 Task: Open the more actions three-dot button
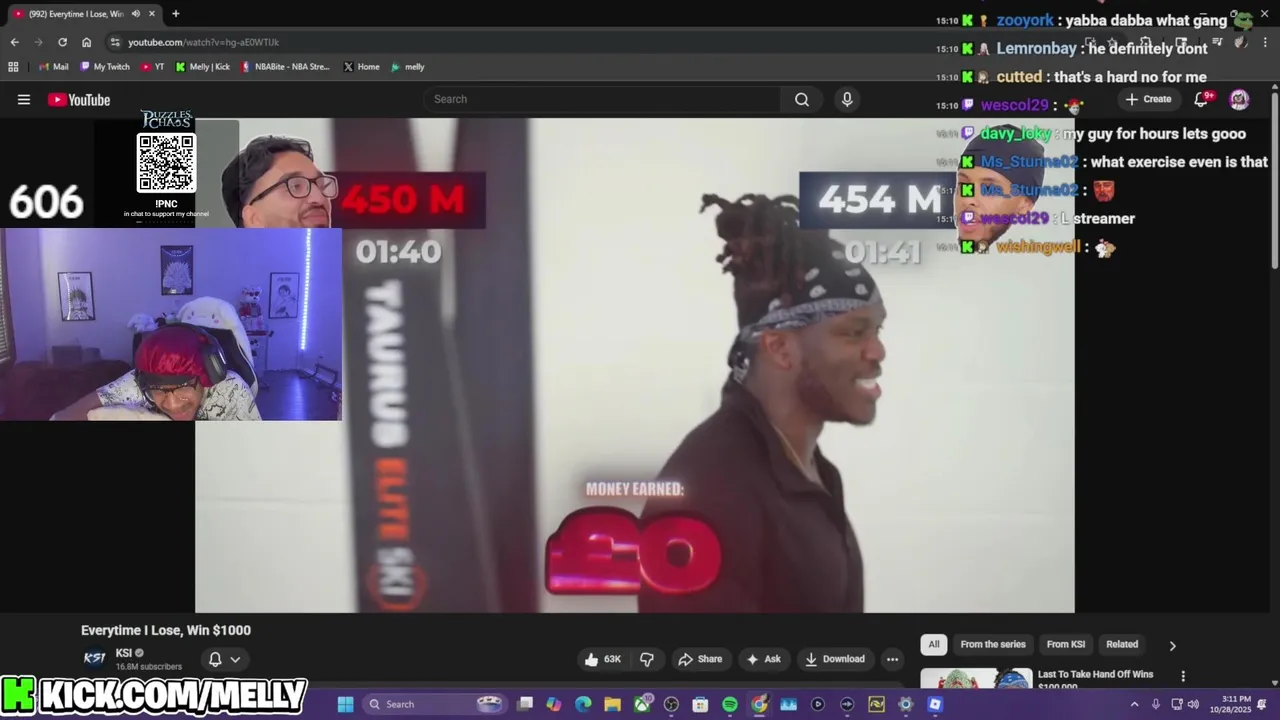[892, 659]
